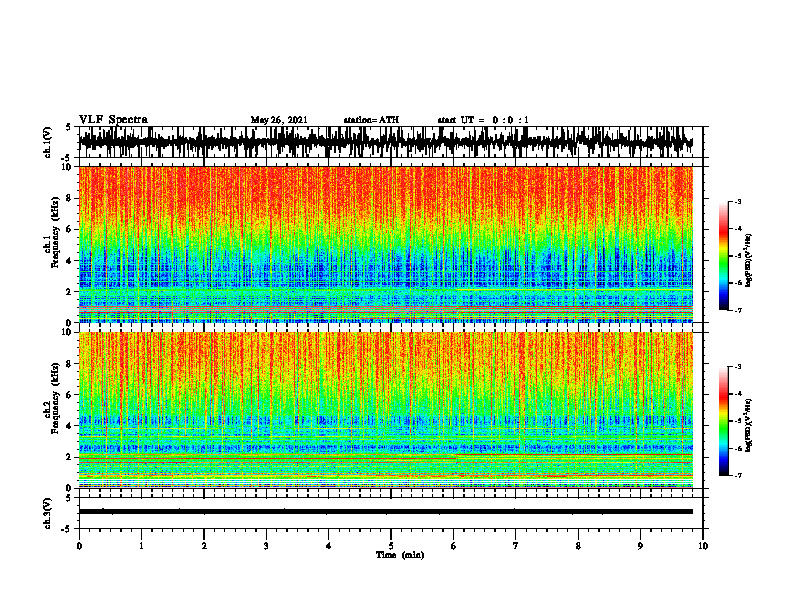
Task: Click tick label "9" on the Time axis
Action: pyautogui.click(x=640, y=546)
